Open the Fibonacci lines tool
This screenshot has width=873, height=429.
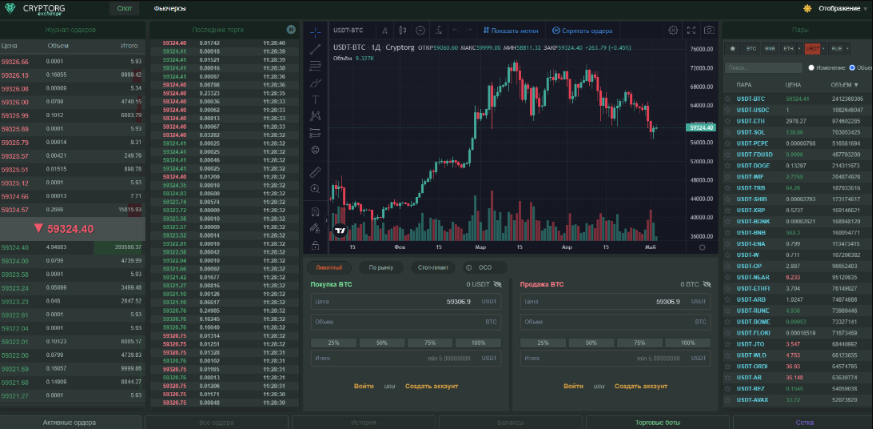(315, 66)
